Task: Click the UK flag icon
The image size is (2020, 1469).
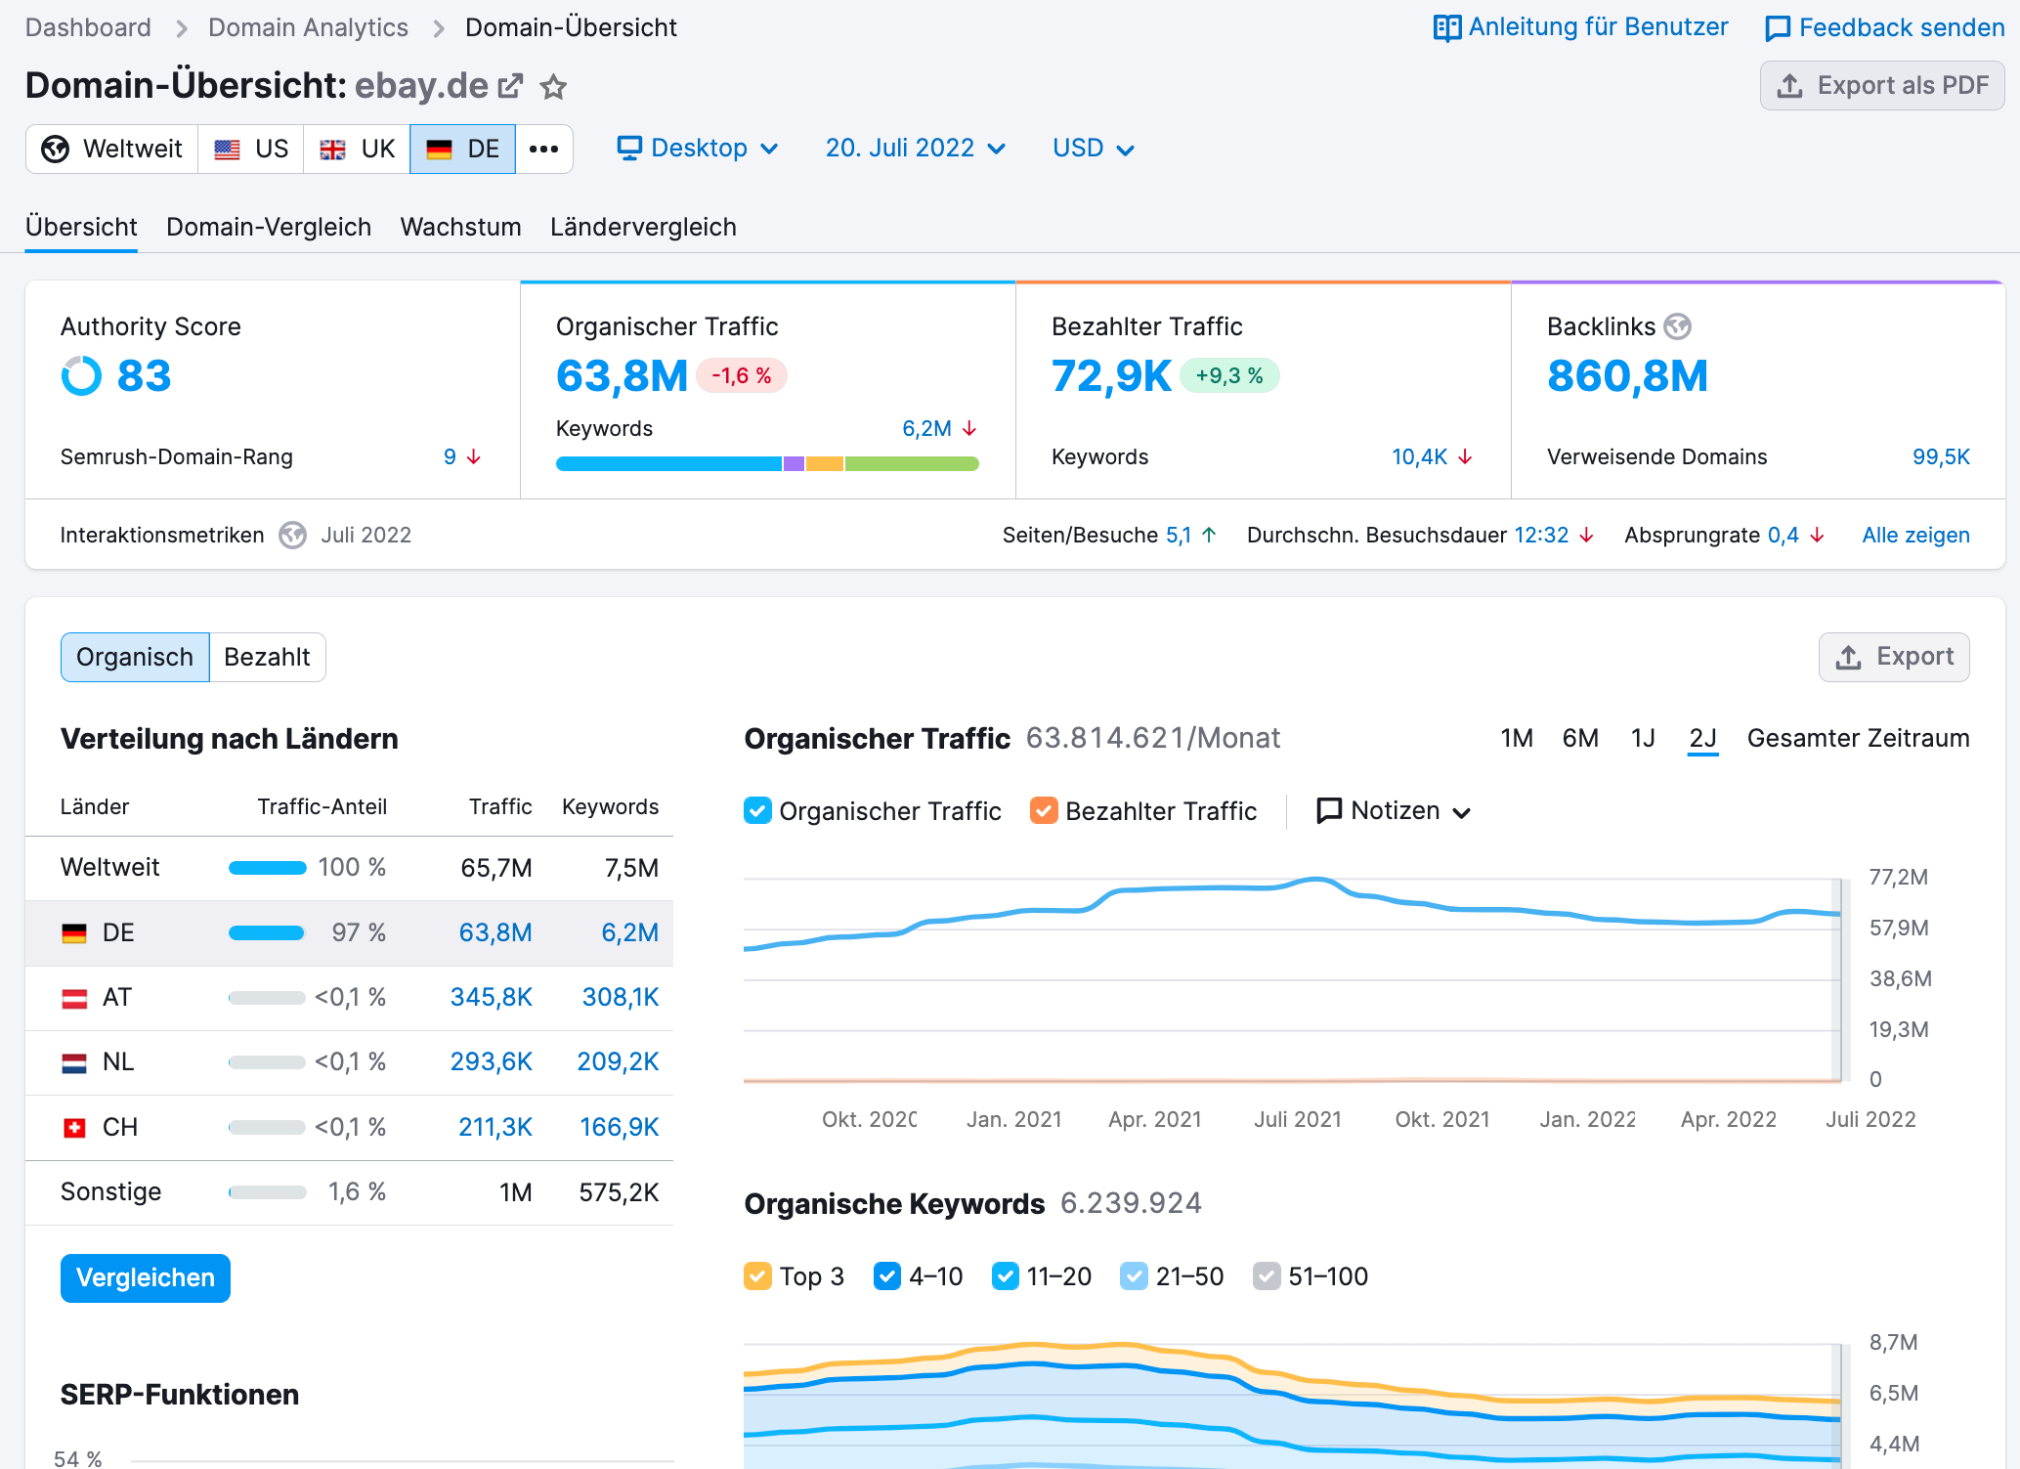Action: (x=332, y=149)
